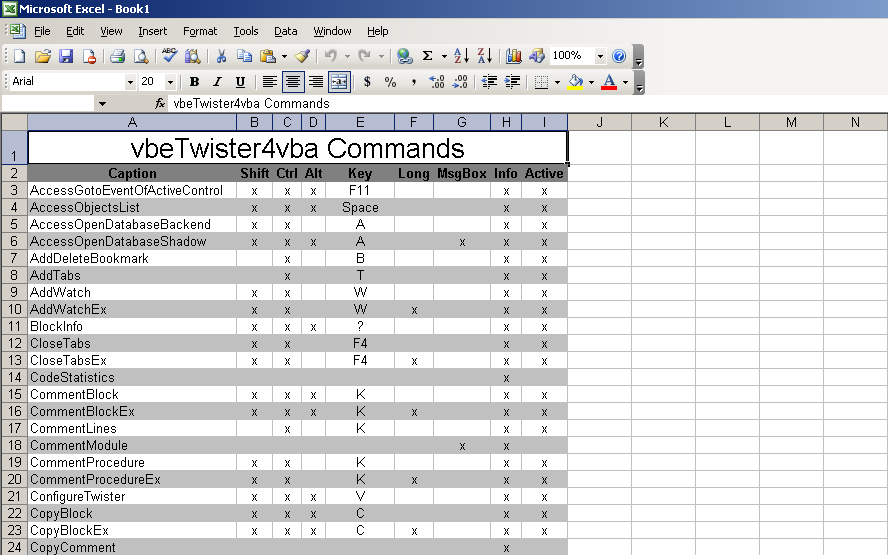The image size is (888, 555).
Task: Select the ConfigureTwister cell
Action: (x=132, y=496)
